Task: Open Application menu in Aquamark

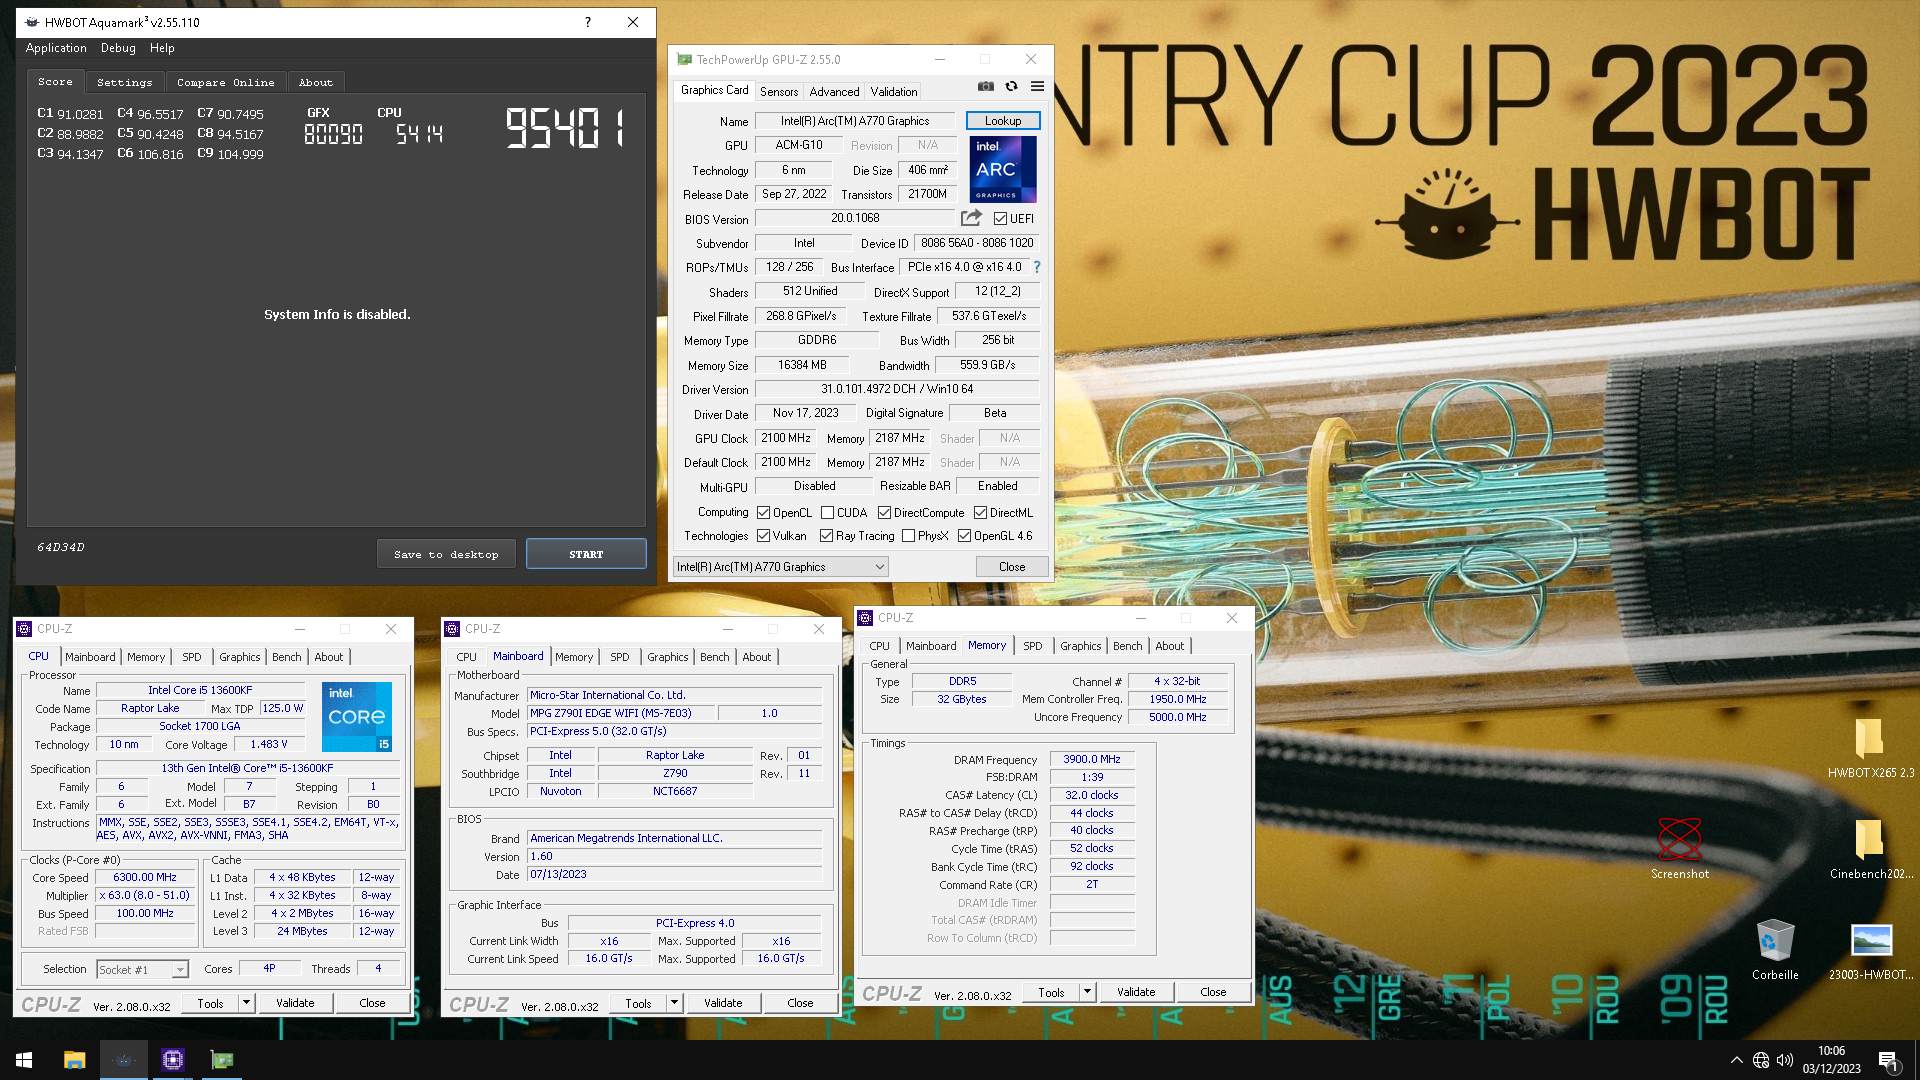Action: click(56, 48)
